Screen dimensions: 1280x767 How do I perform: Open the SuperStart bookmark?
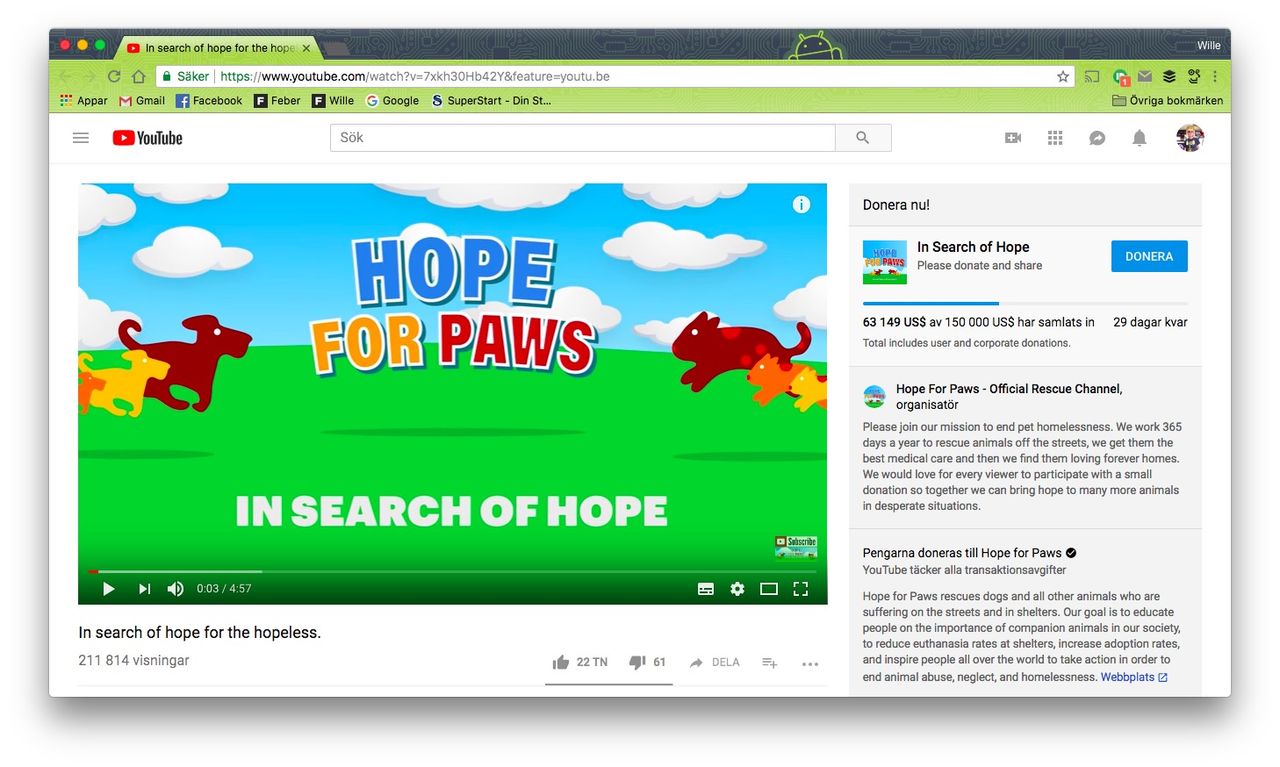pos(491,100)
